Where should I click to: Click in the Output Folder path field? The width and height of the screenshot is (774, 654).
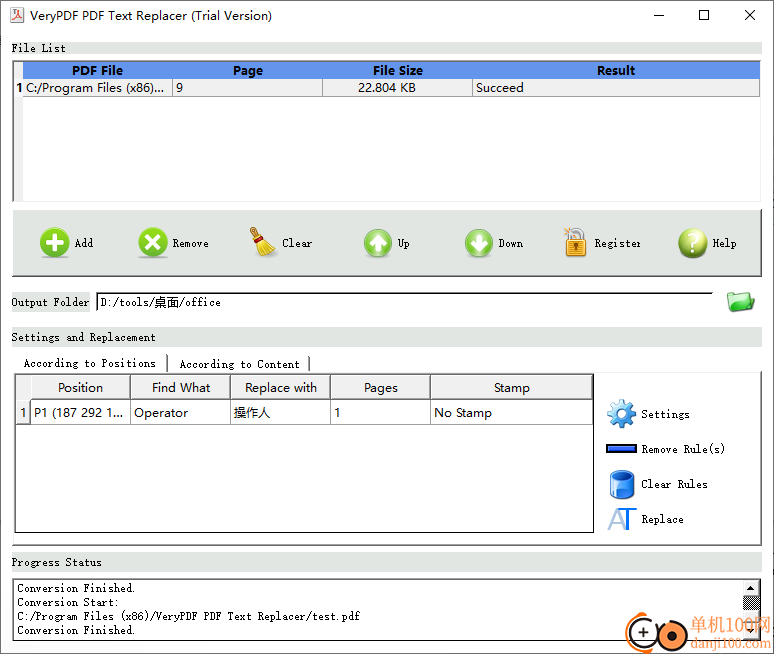tap(404, 302)
